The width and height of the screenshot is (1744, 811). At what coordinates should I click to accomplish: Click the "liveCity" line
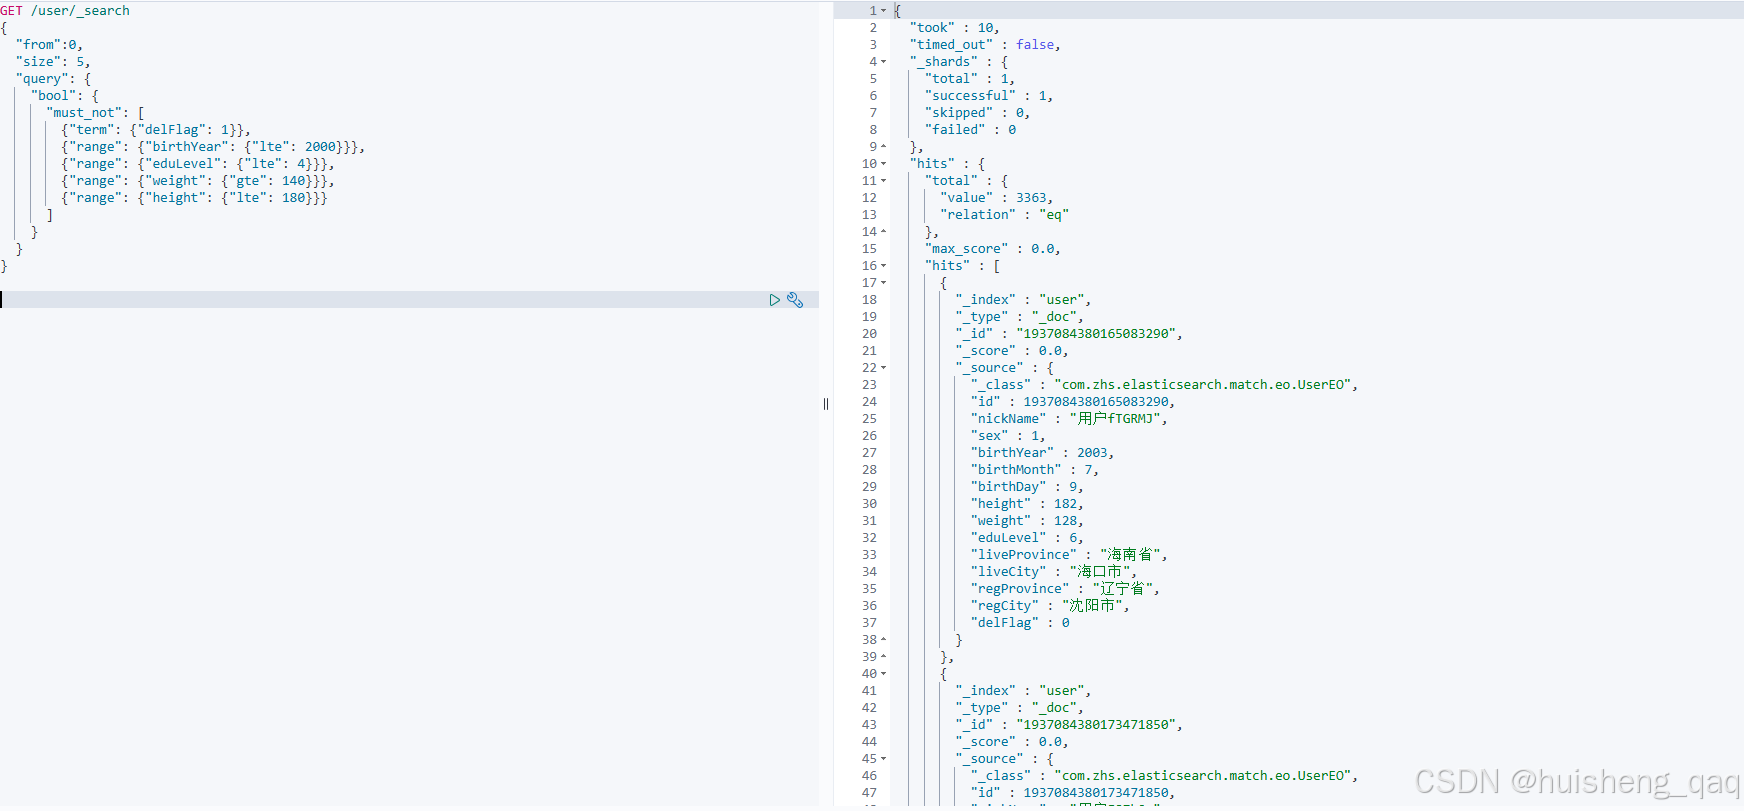click(1054, 572)
